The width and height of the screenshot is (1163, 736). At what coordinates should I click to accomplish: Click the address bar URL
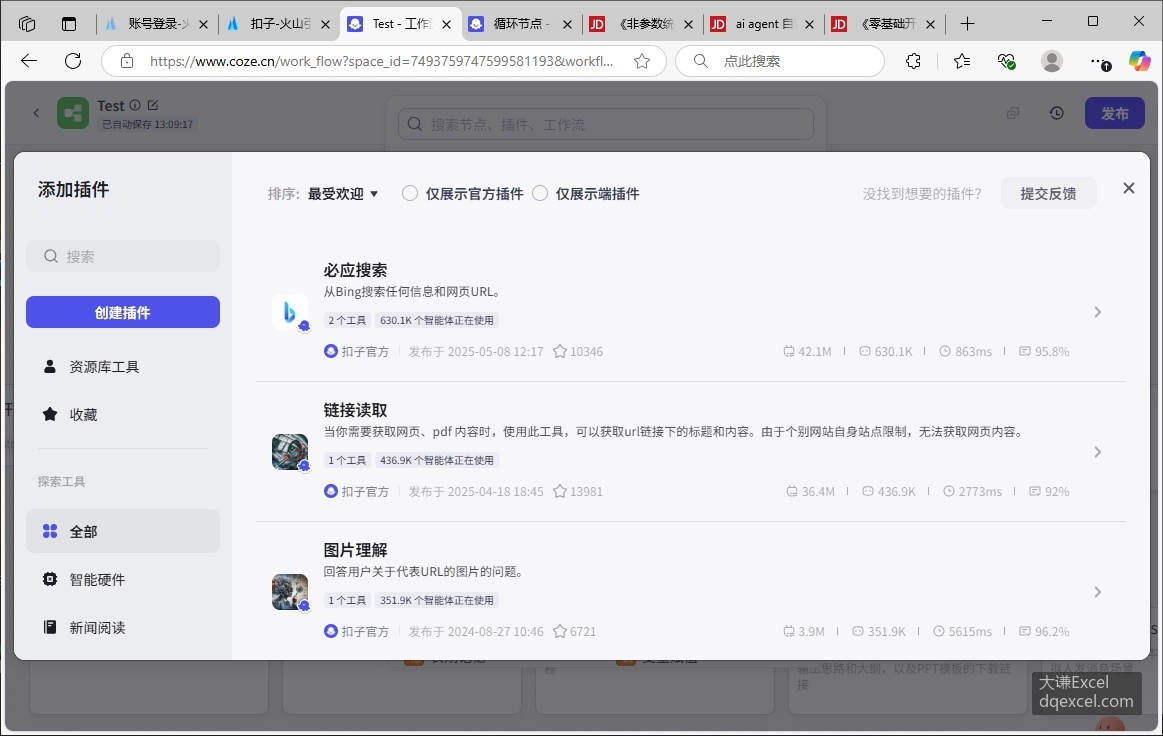click(381, 61)
